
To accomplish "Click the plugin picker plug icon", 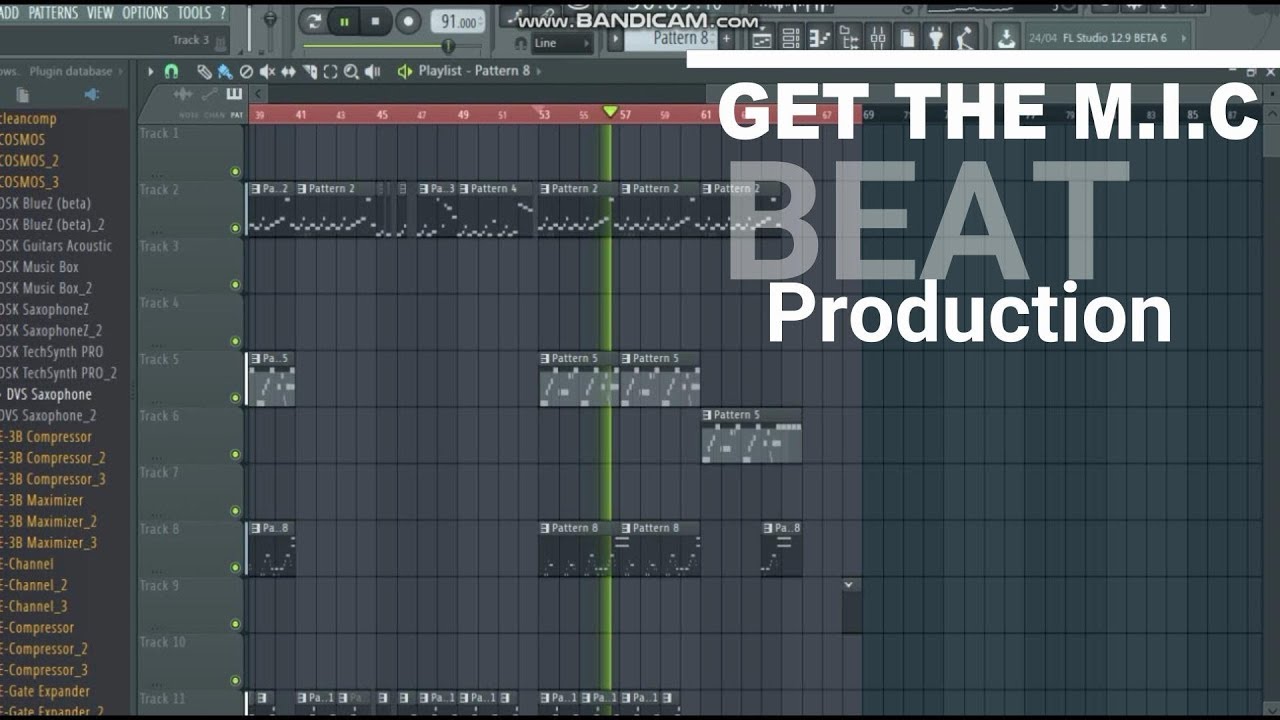I will 936,39.
